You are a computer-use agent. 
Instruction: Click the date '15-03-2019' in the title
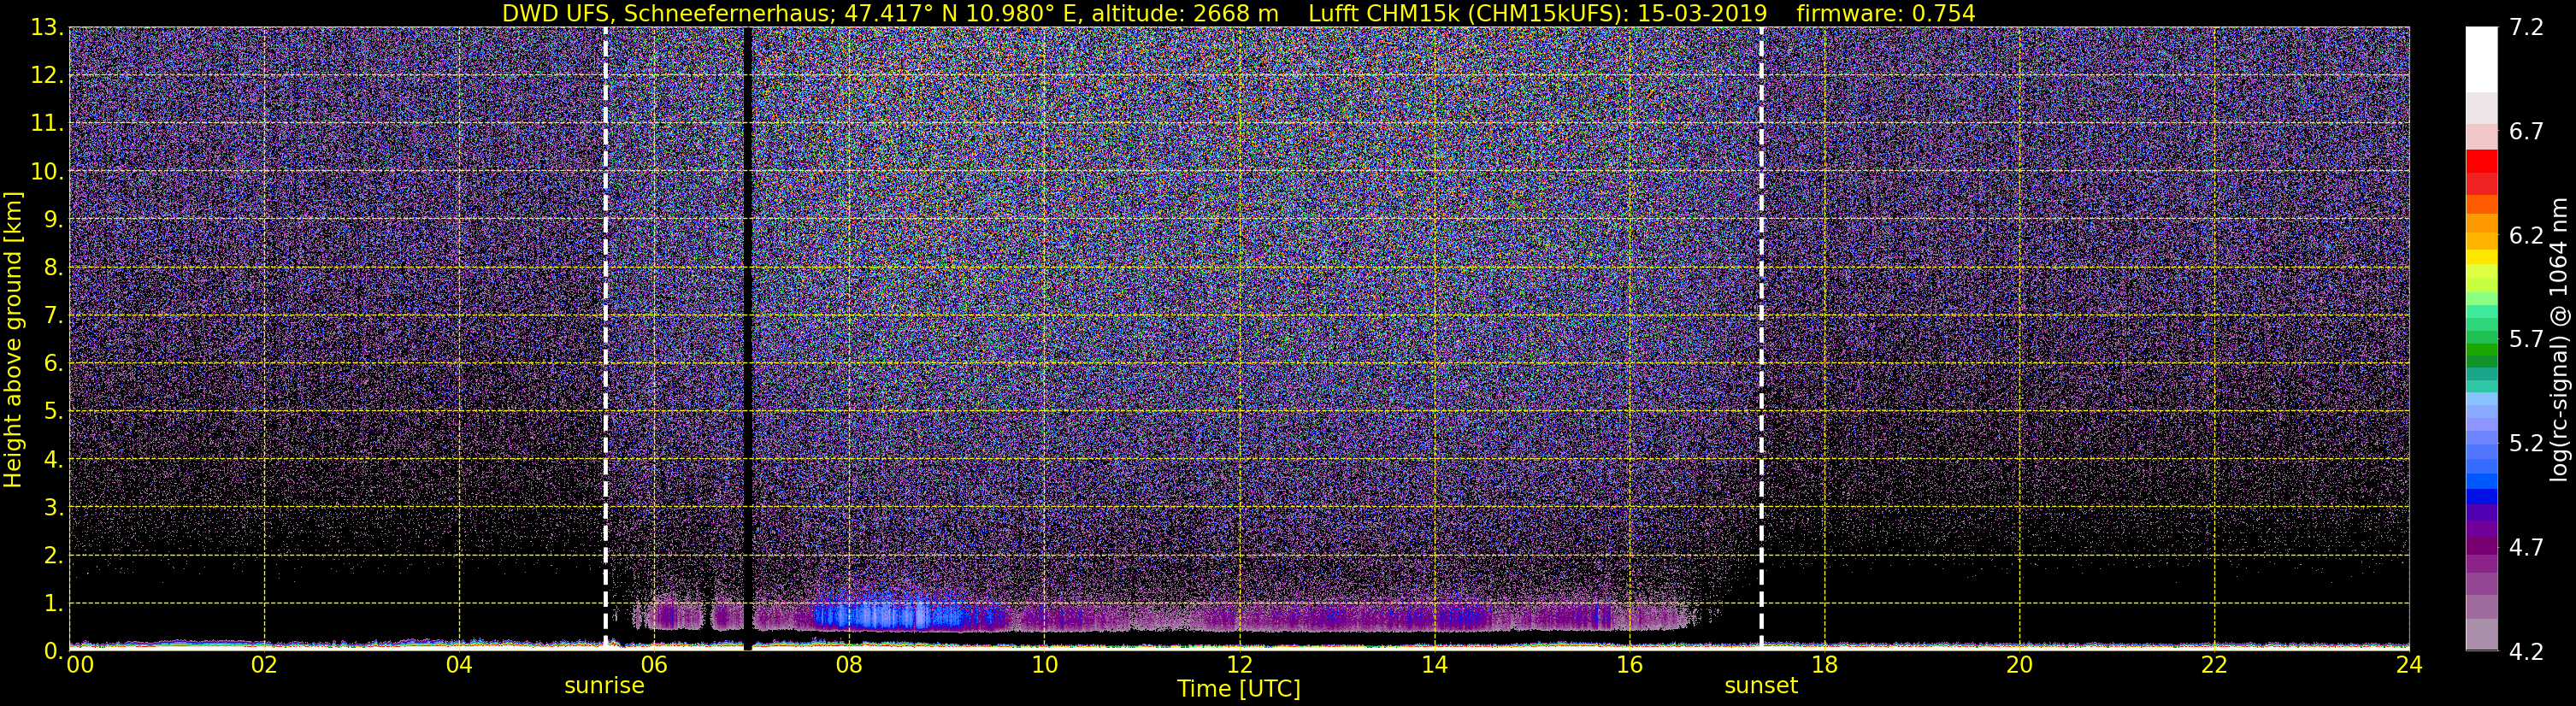pyautogui.click(x=1703, y=13)
